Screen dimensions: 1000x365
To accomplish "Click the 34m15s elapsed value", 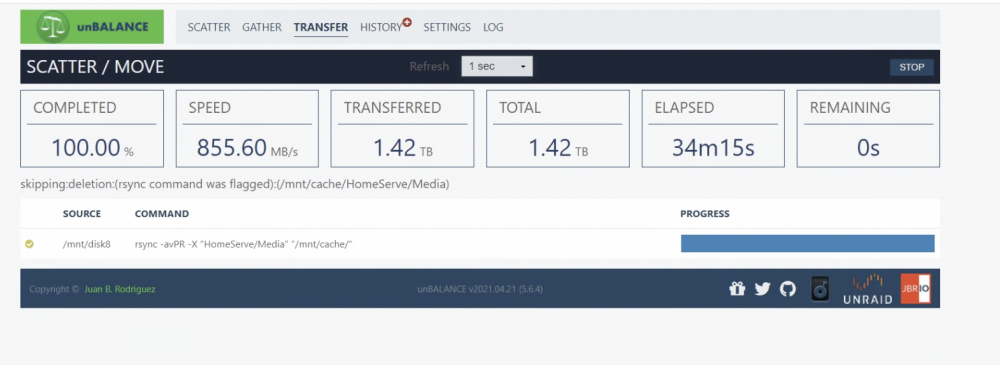I will pos(714,148).
